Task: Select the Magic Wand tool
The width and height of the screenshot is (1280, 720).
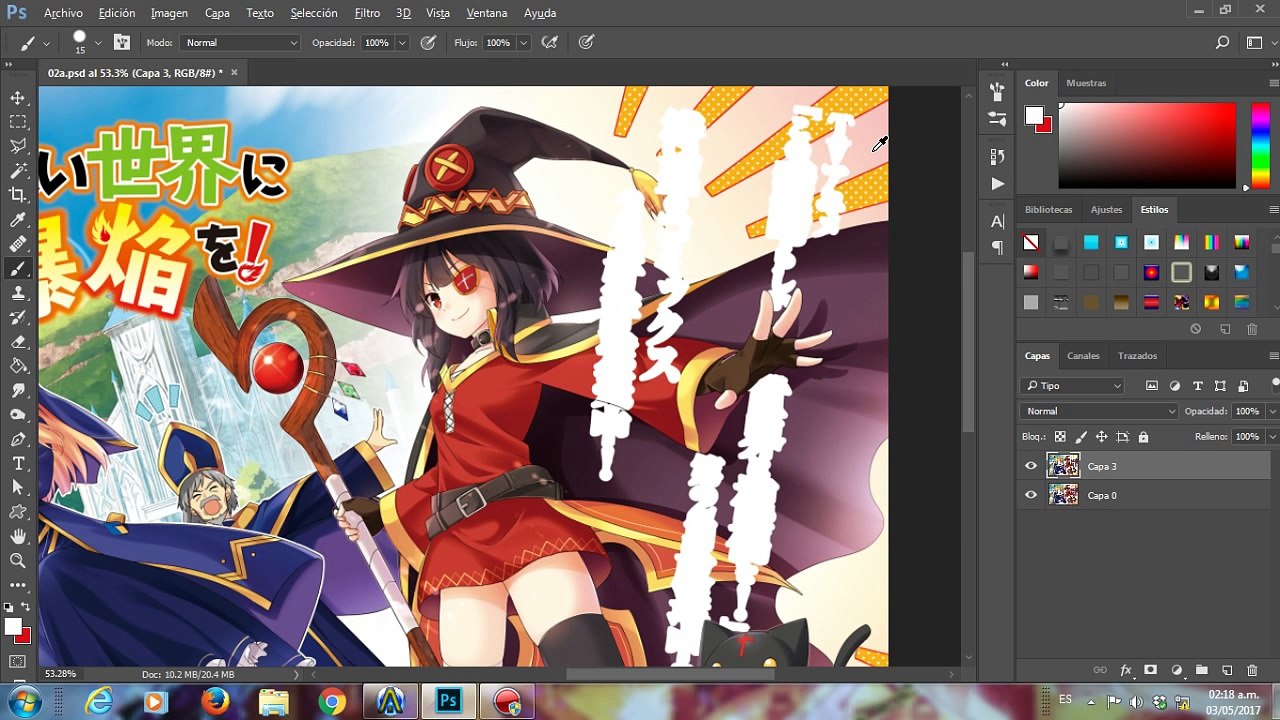Action: tap(18, 171)
